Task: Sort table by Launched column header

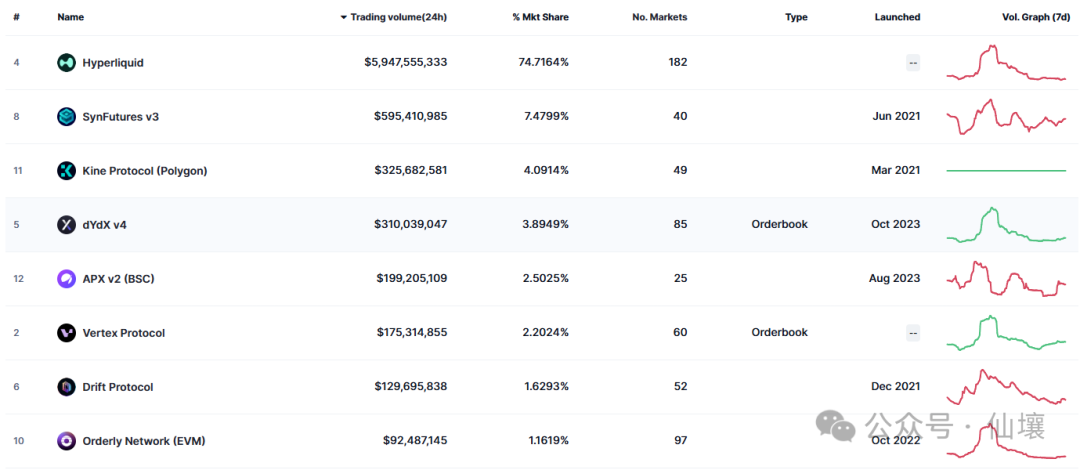Action: pos(897,17)
